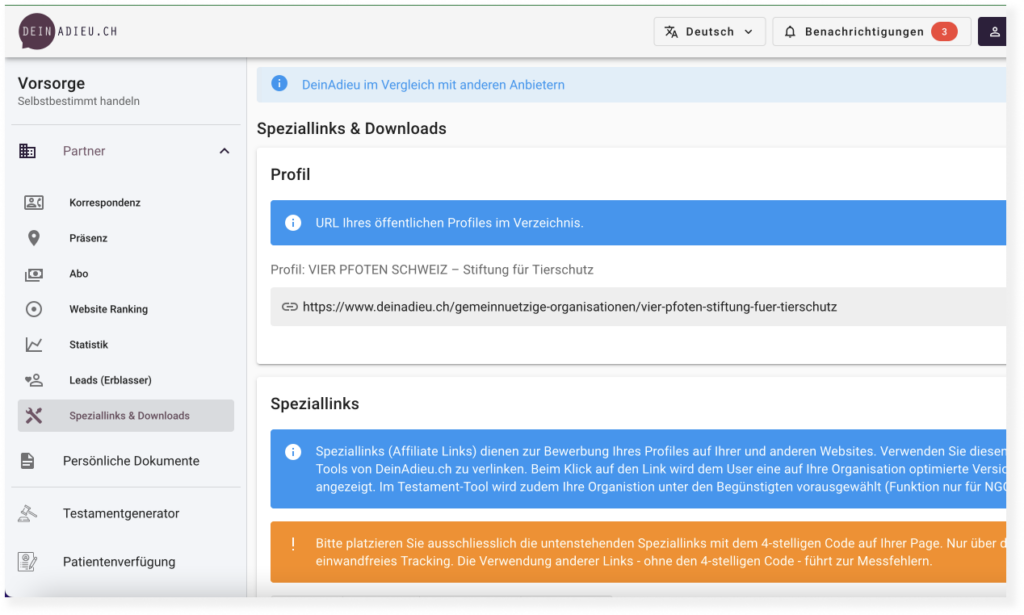The image size is (1024, 615).
Task: Click the DeinAdieu im Vergleich link
Action: pos(433,85)
